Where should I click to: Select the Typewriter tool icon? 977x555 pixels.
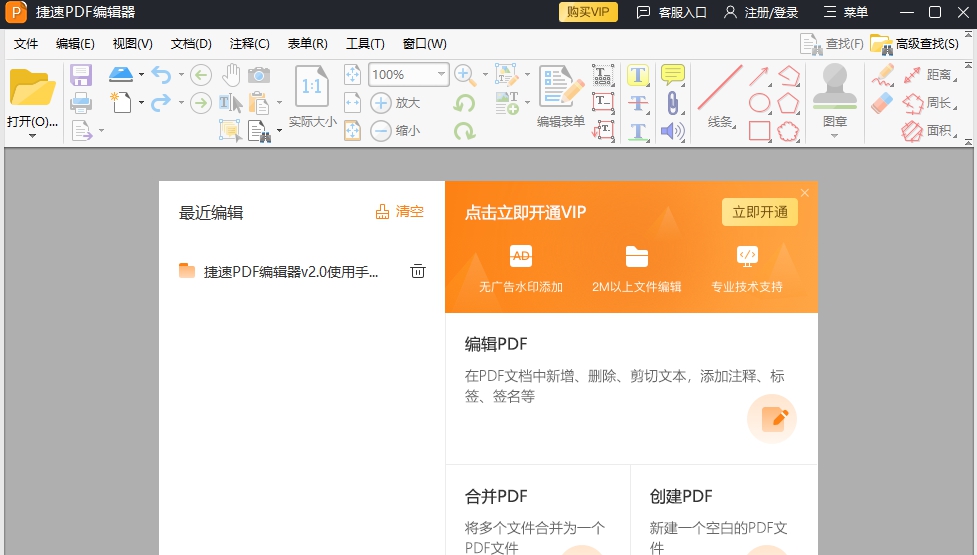(x=603, y=75)
